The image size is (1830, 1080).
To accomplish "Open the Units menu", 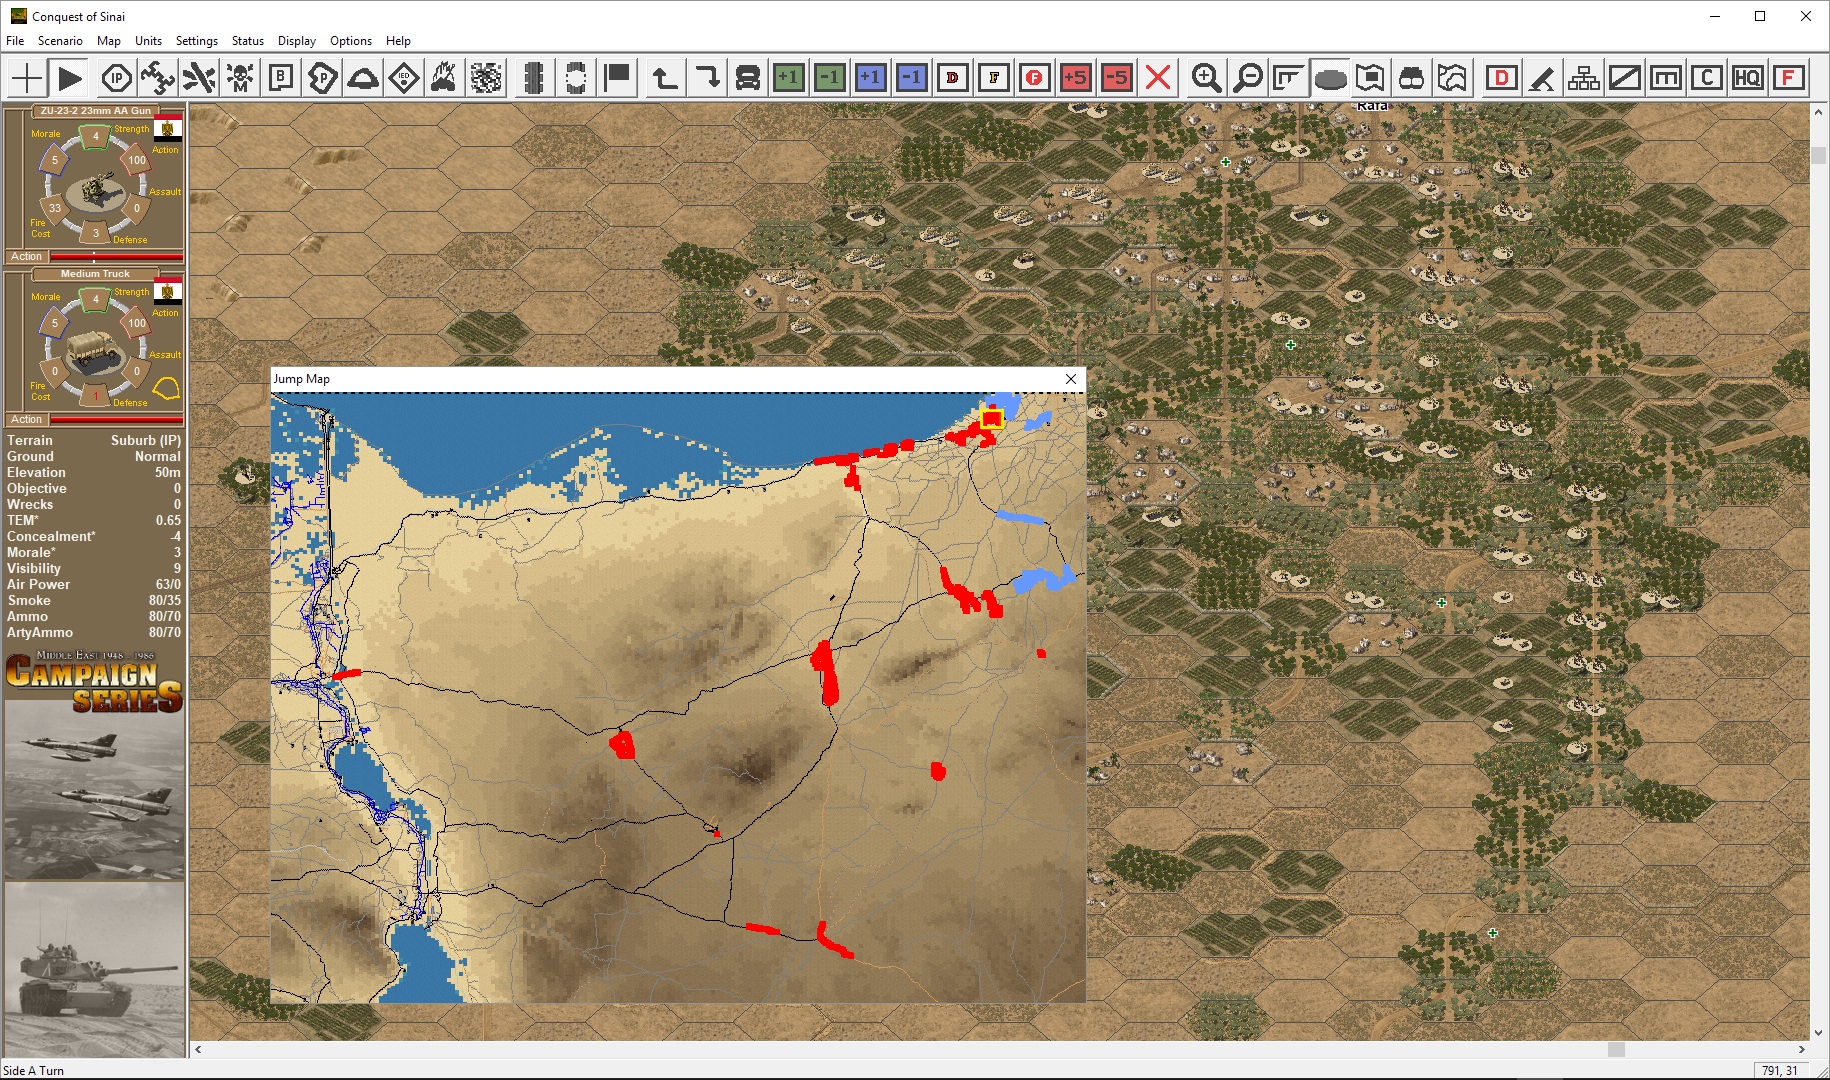I will pos(148,41).
